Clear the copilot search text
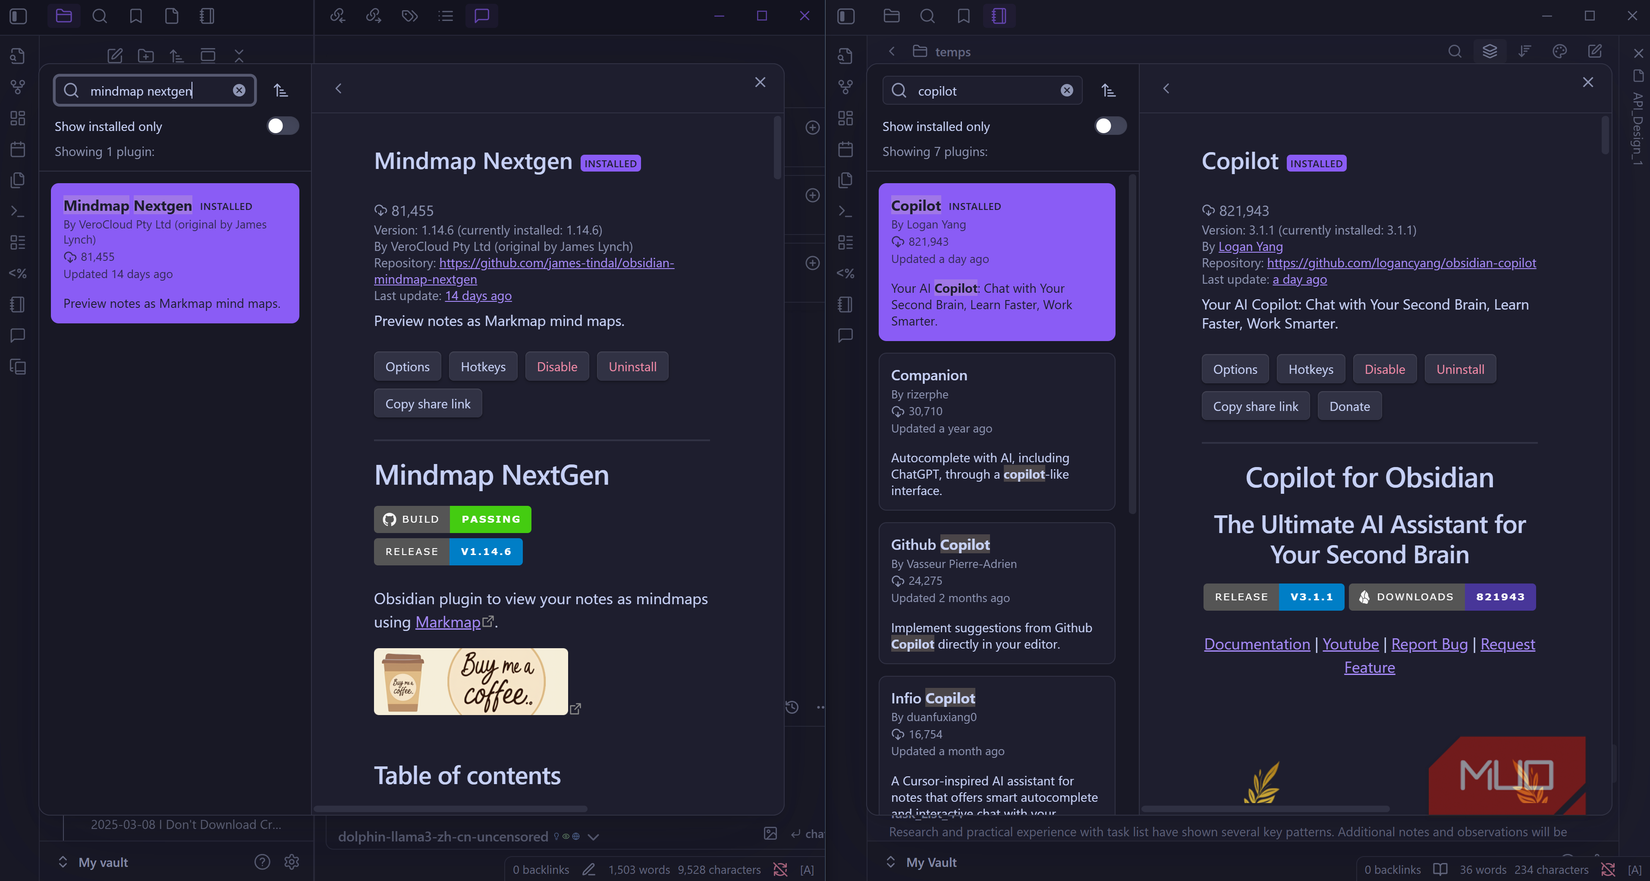The height and width of the screenshot is (881, 1650). (1067, 90)
